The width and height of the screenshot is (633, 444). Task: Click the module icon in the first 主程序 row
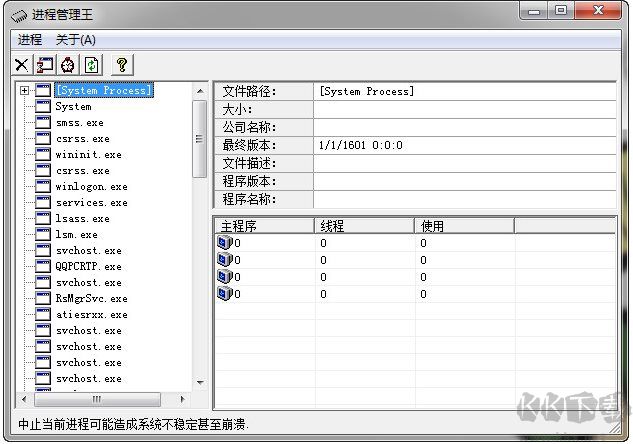point(224,243)
